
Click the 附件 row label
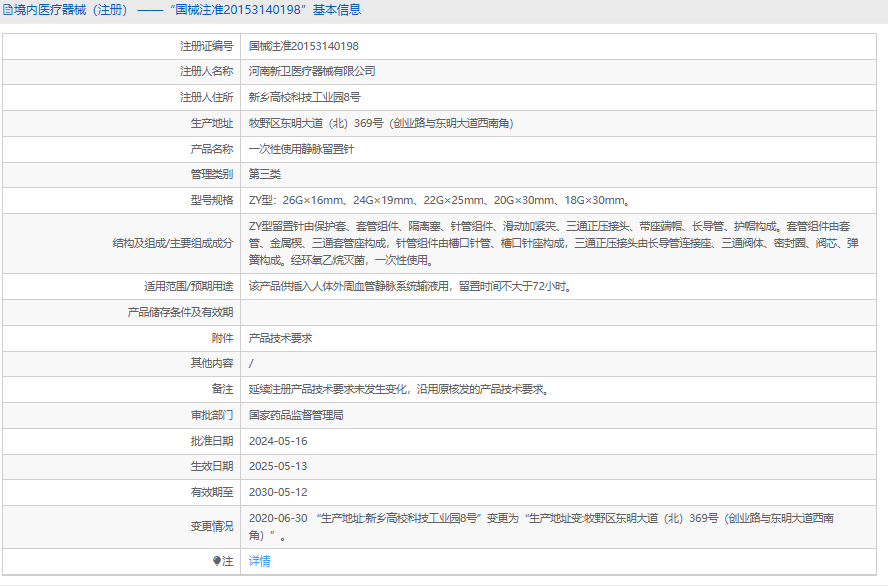pos(223,339)
